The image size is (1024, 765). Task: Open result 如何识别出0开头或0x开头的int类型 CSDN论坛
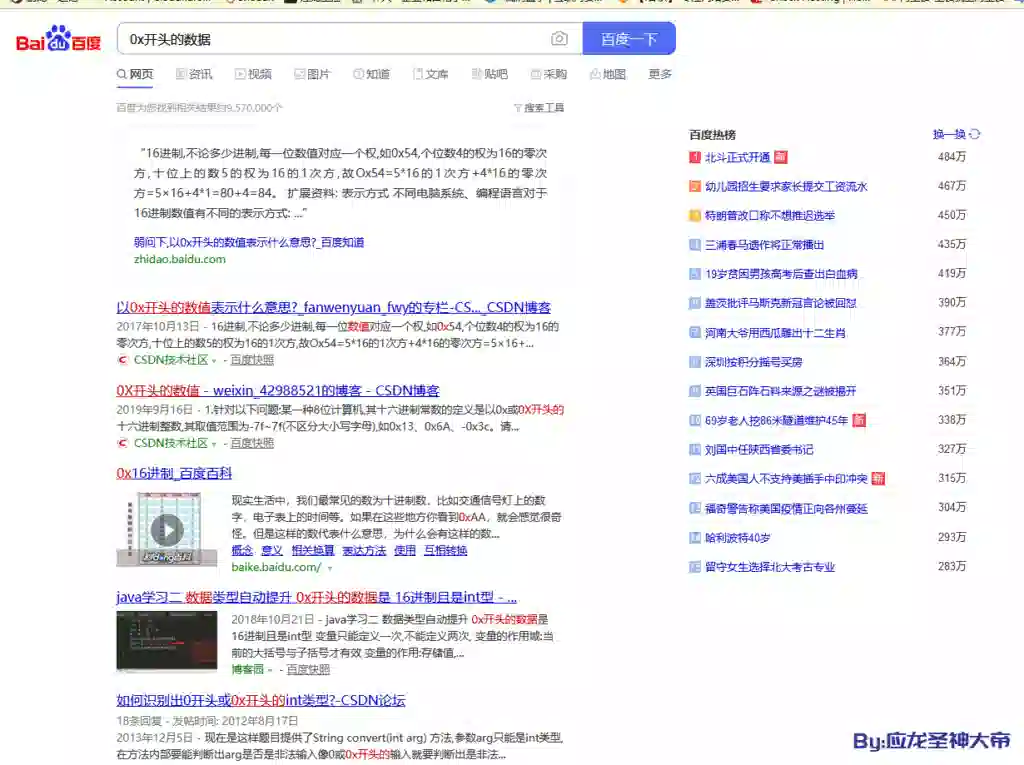tap(261, 700)
